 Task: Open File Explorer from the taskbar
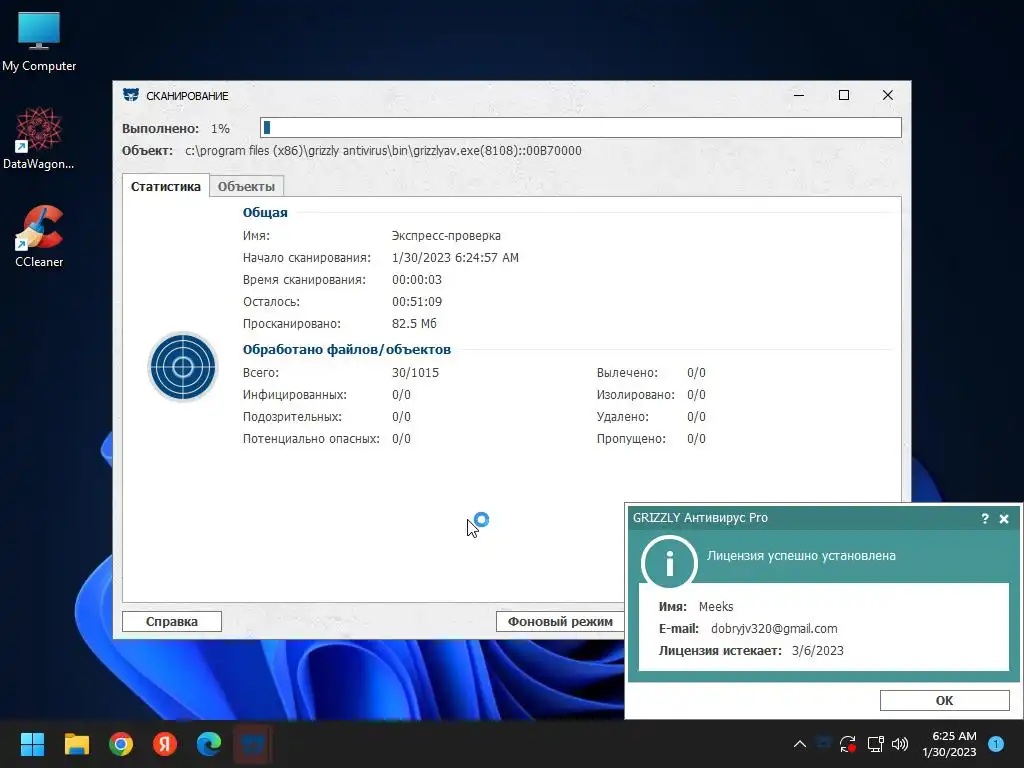tap(76, 744)
